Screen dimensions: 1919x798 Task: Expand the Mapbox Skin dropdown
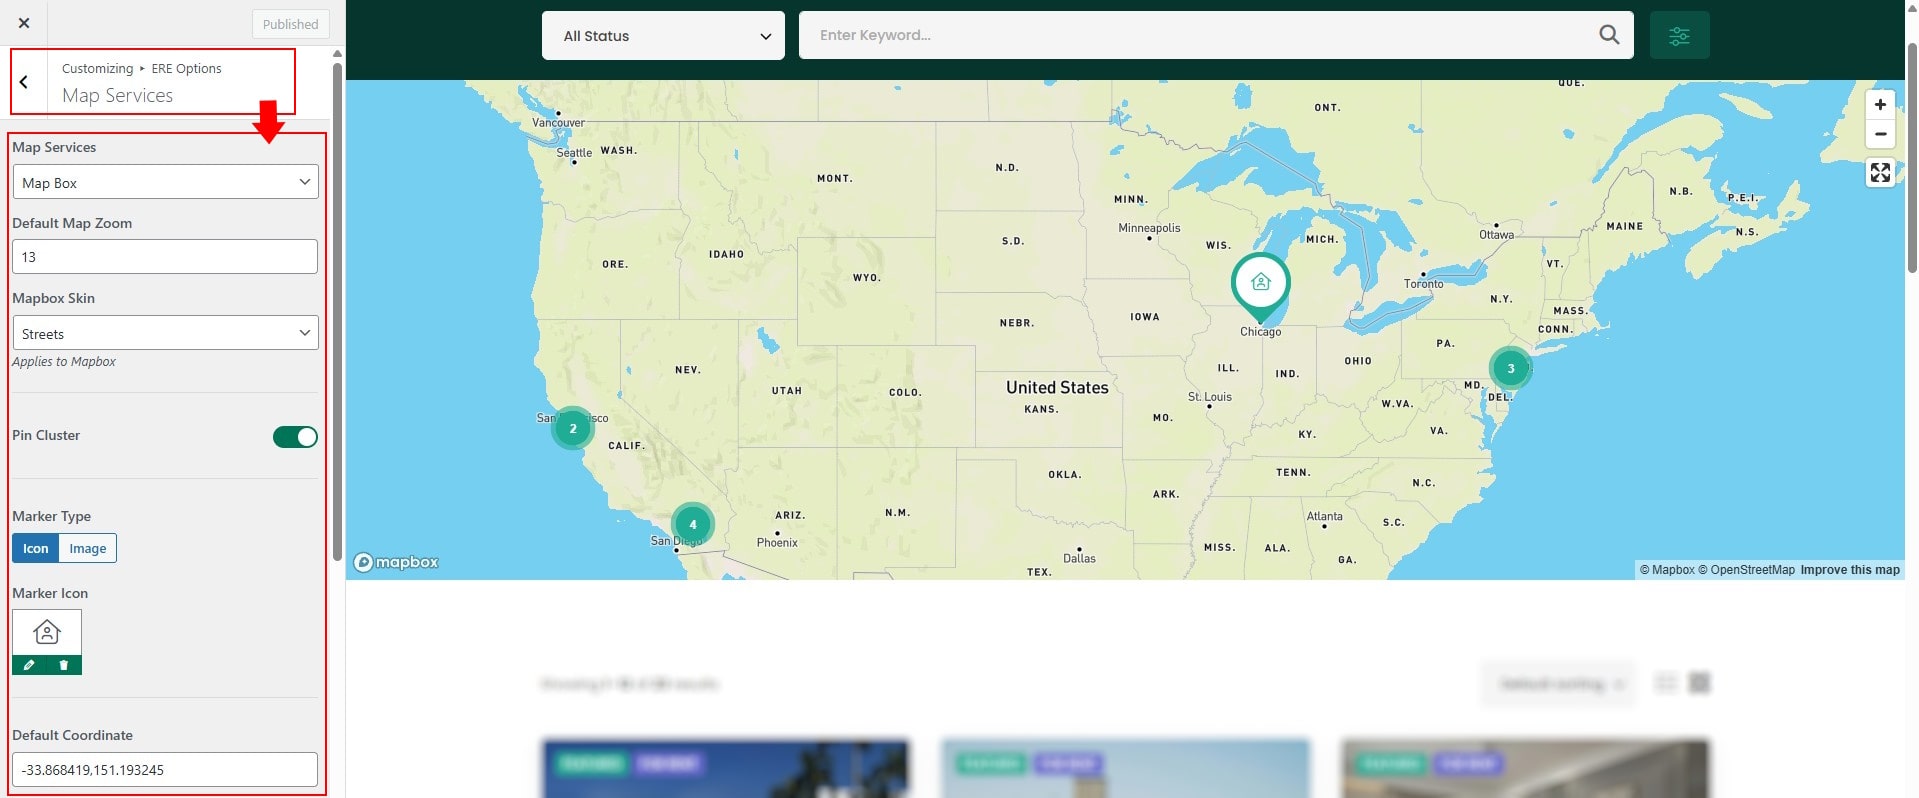coord(165,333)
